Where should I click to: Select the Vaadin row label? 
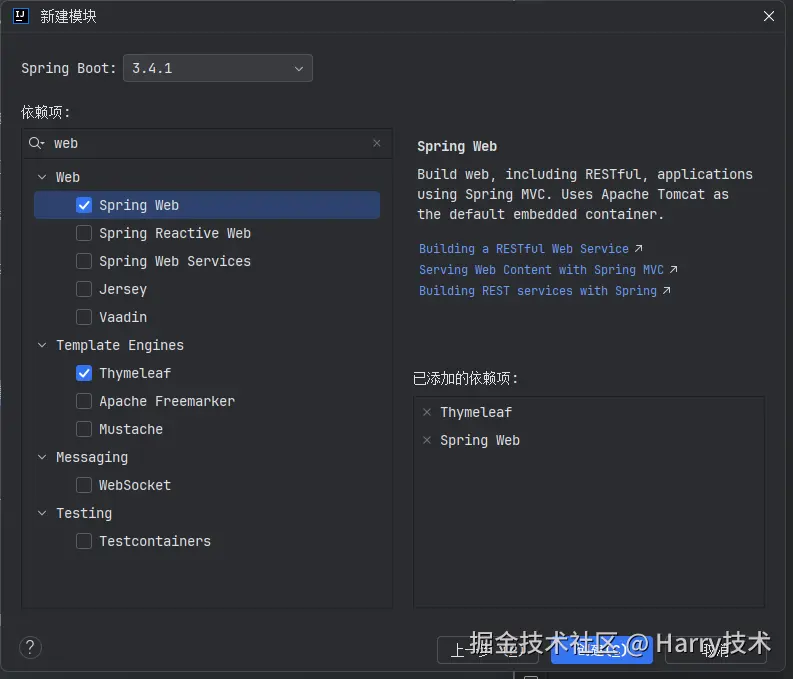coord(123,317)
